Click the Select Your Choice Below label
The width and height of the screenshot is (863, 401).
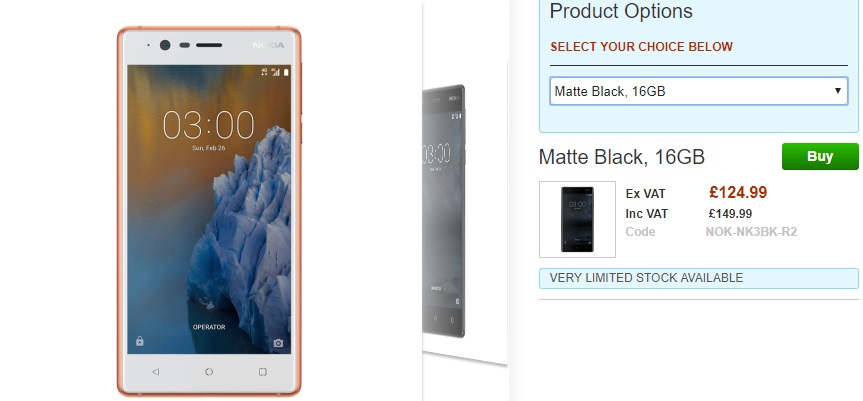pos(641,47)
